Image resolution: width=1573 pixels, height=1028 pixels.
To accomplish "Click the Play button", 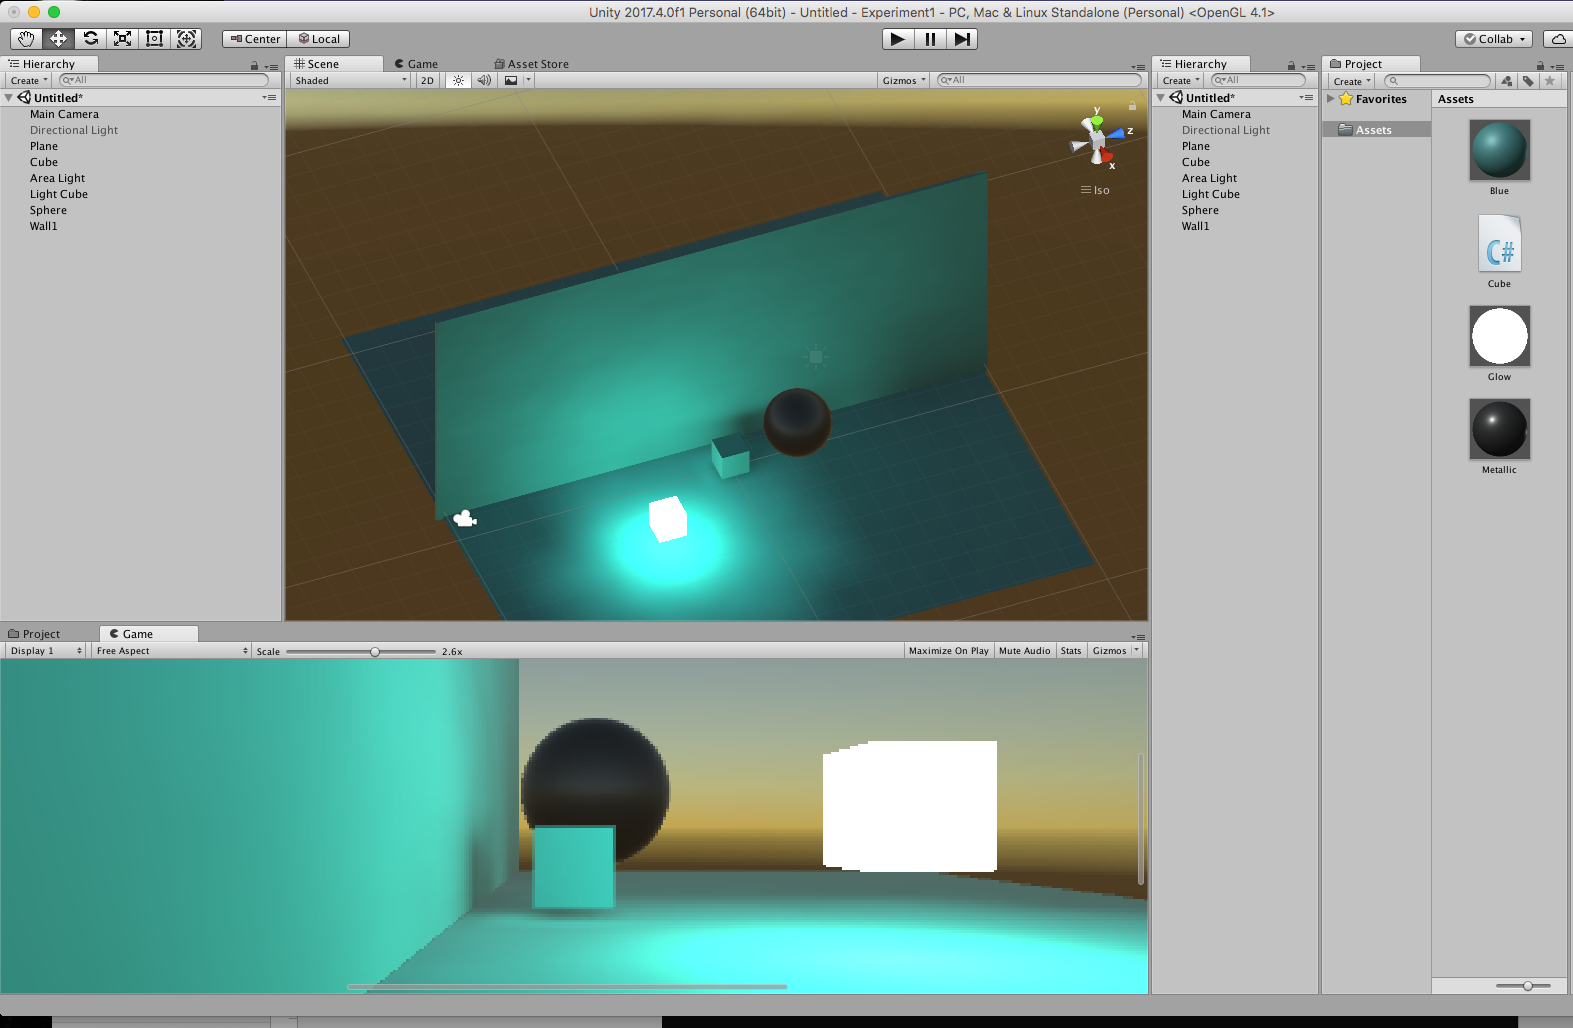I will [898, 39].
